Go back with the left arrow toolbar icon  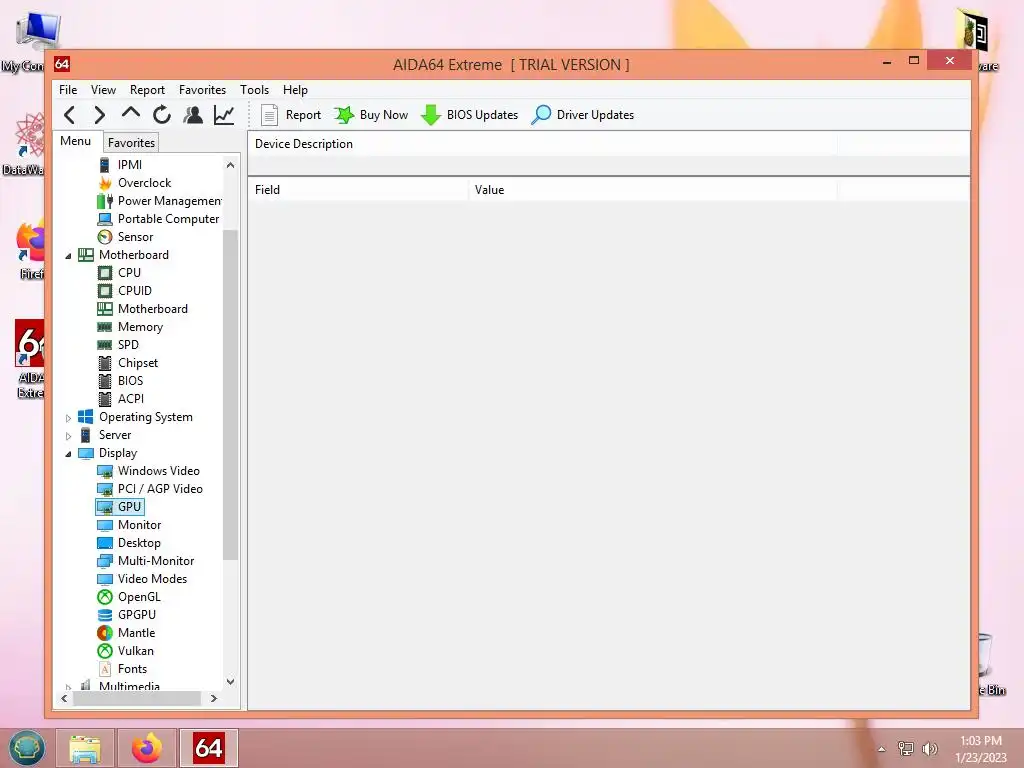pyautogui.click(x=69, y=115)
